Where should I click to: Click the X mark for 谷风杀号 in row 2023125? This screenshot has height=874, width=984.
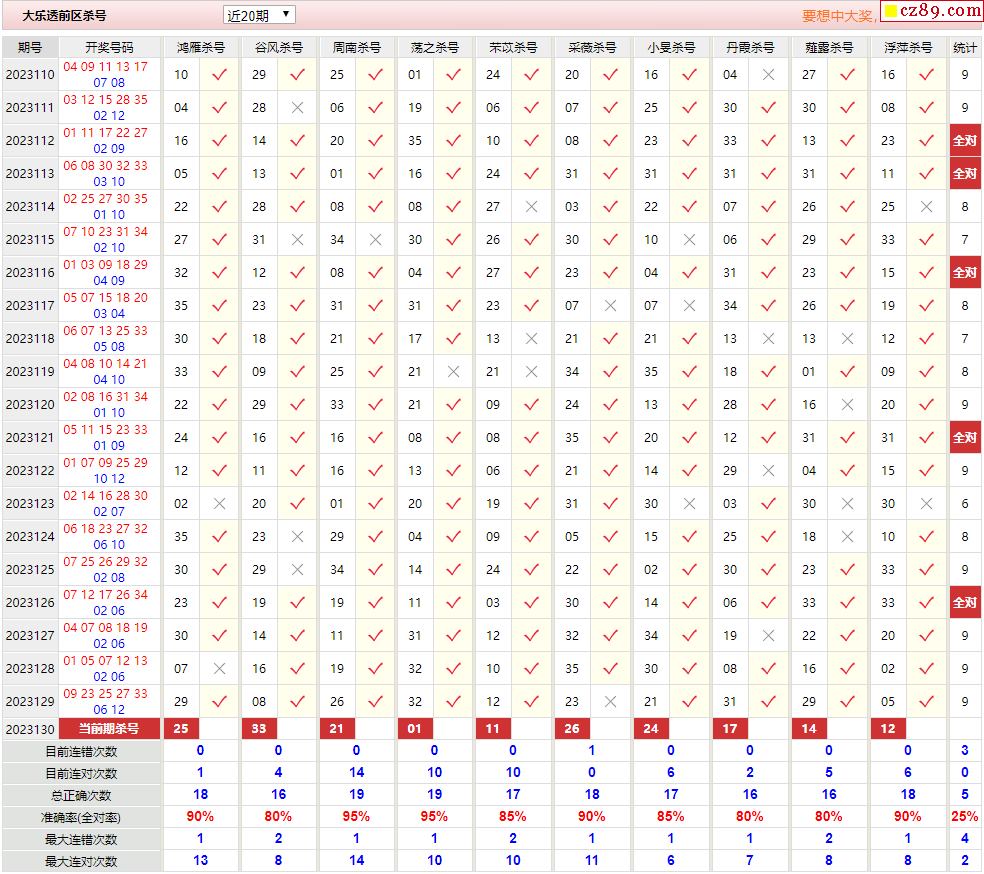tap(297, 570)
